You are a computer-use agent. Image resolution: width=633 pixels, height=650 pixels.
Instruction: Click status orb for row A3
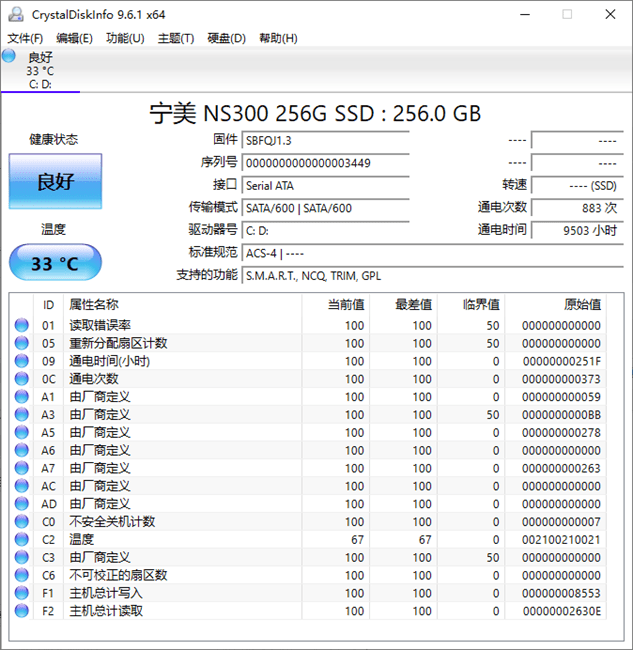click(22, 415)
